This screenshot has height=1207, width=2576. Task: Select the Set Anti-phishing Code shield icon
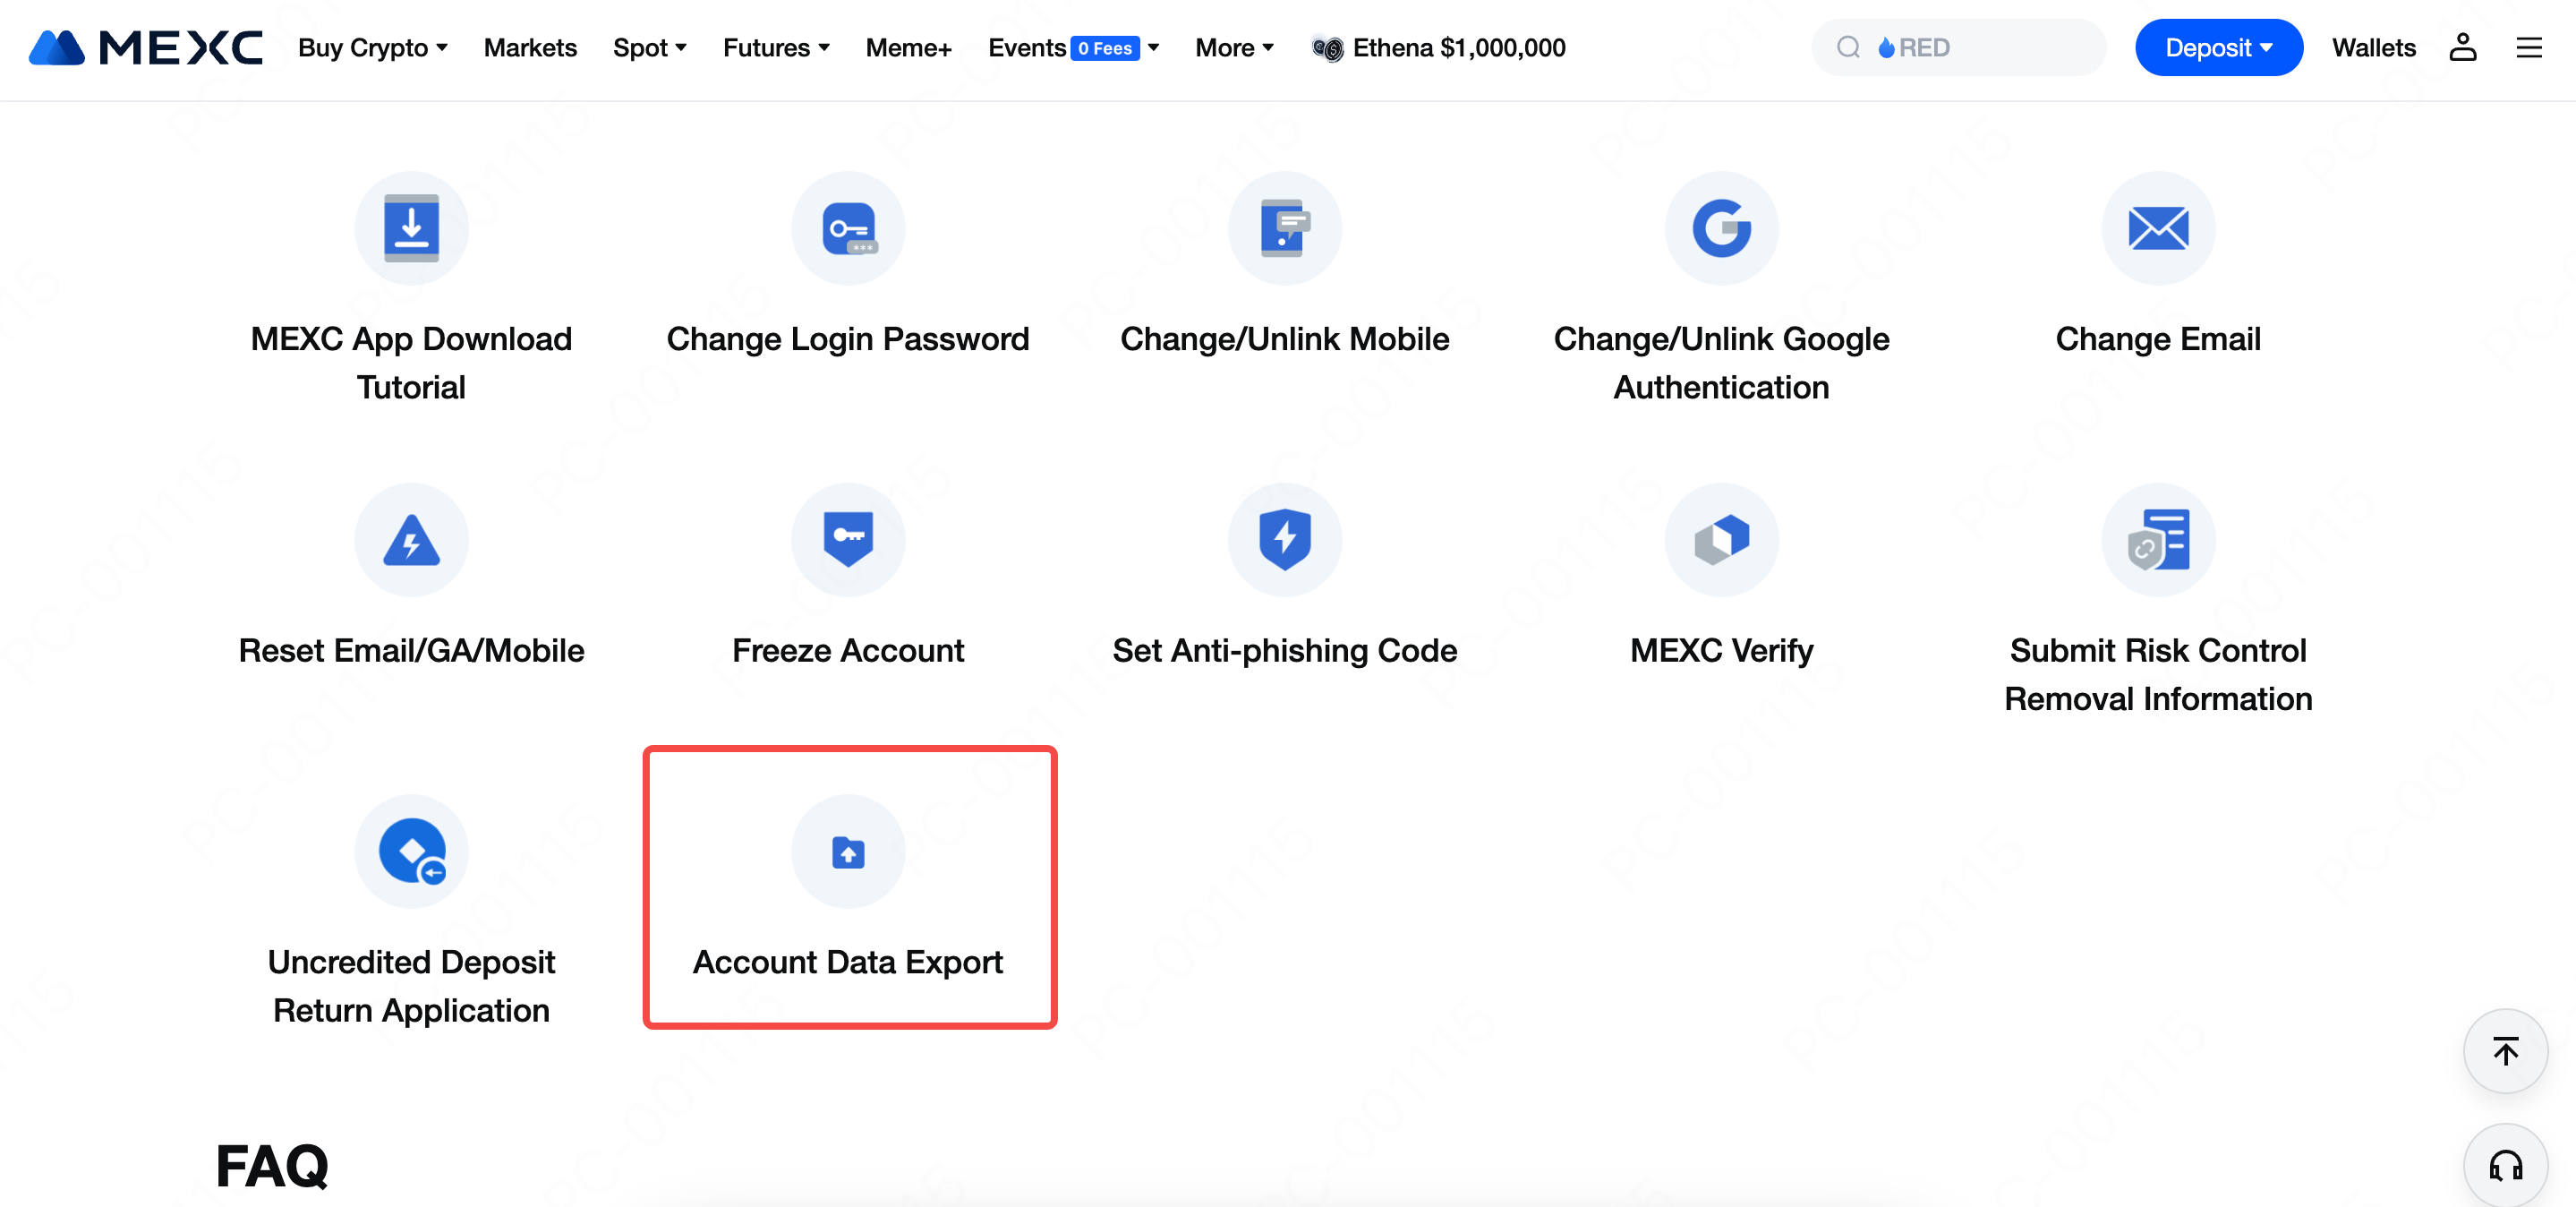coord(1284,540)
